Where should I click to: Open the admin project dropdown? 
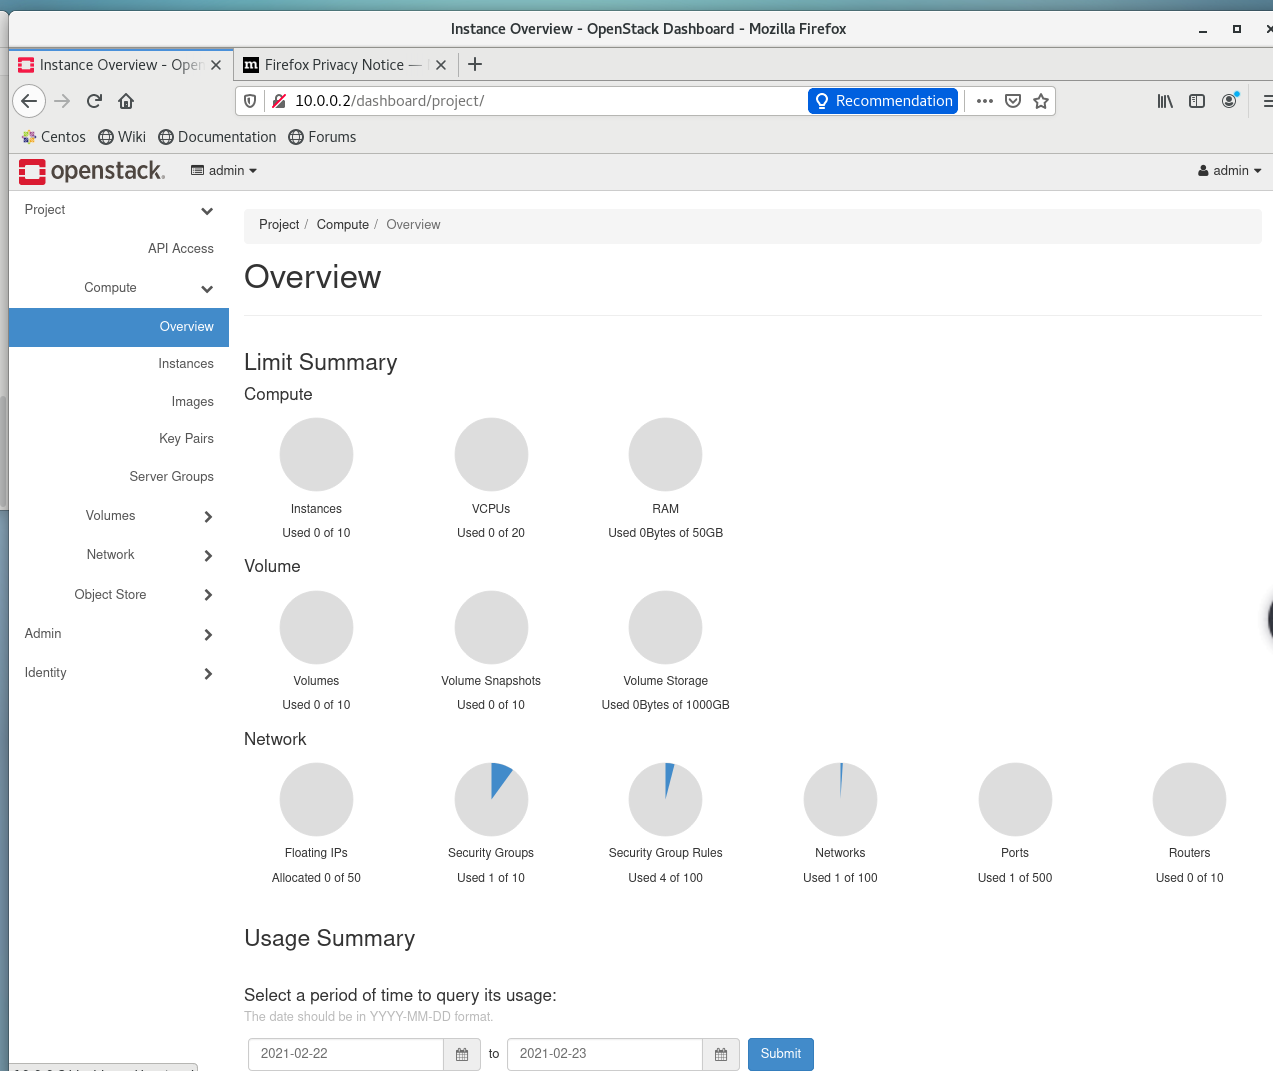tap(224, 171)
